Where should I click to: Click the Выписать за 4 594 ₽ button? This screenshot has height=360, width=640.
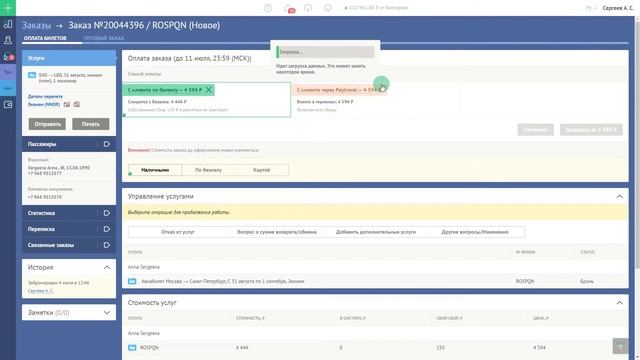591,130
